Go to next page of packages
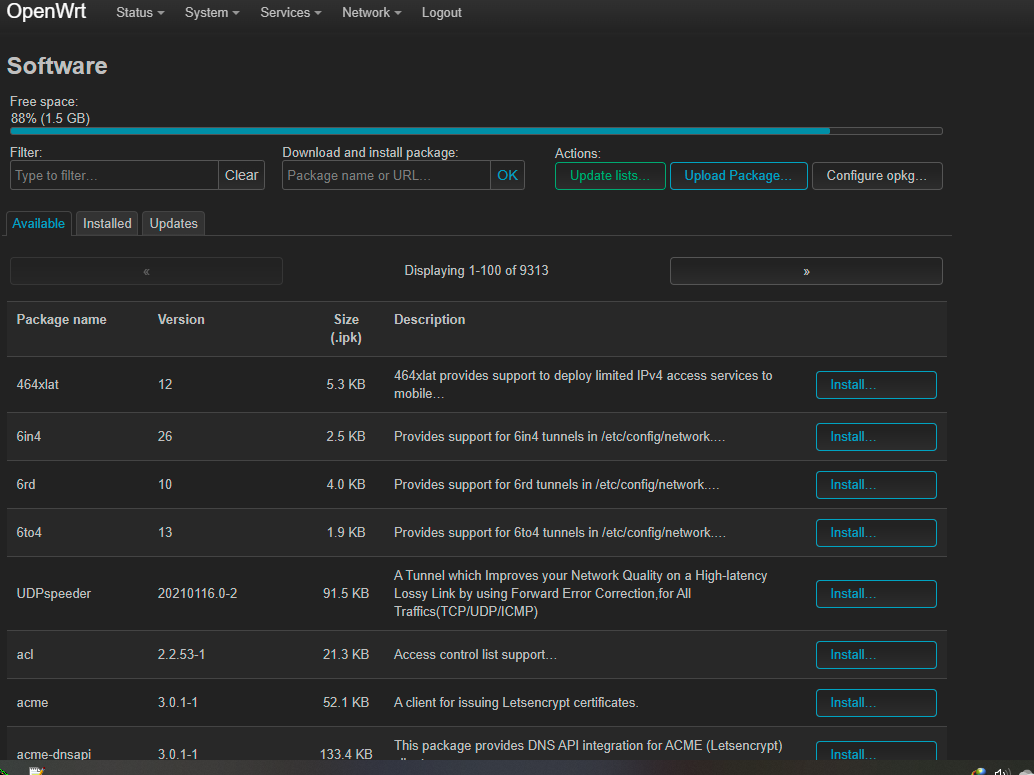Viewport: 1034px width, 775px height. click(806, 271)
